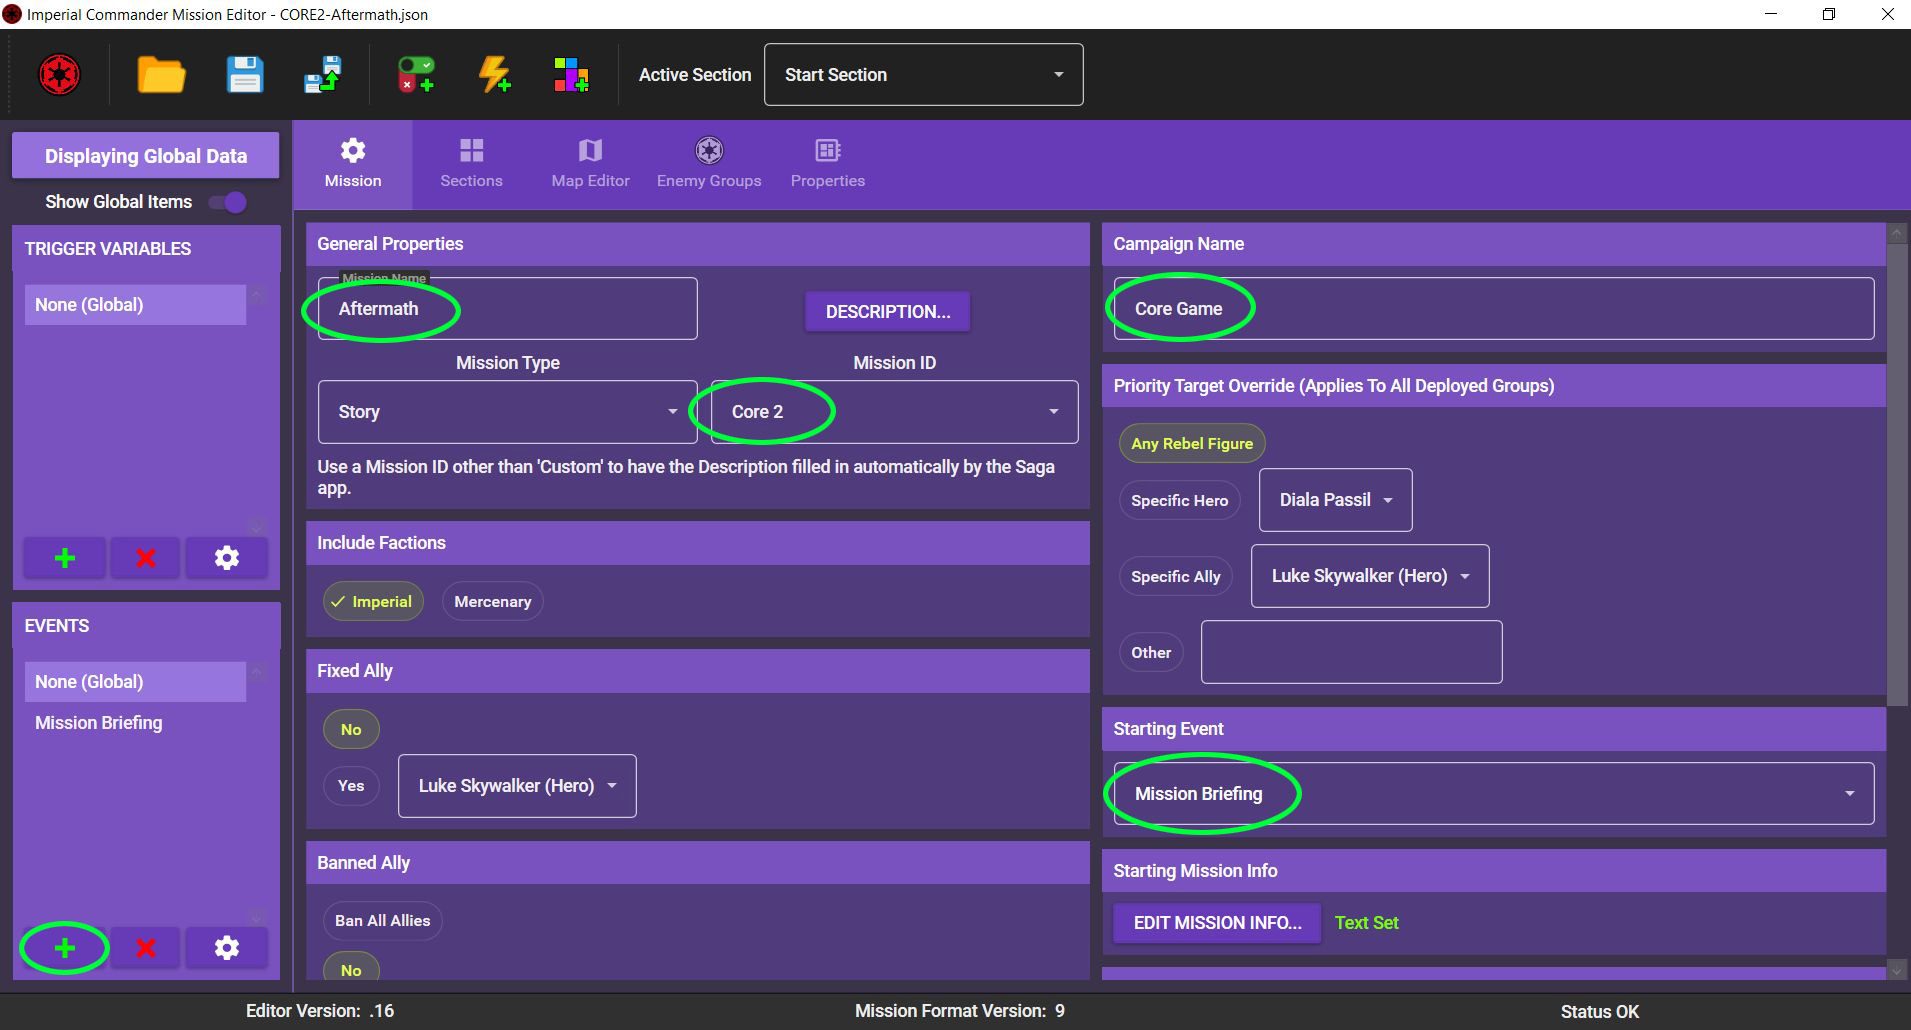The image size is (1911, 1030).
Task: Open the Properties tab
Action: pyautogui.click(x=828, y=164)
